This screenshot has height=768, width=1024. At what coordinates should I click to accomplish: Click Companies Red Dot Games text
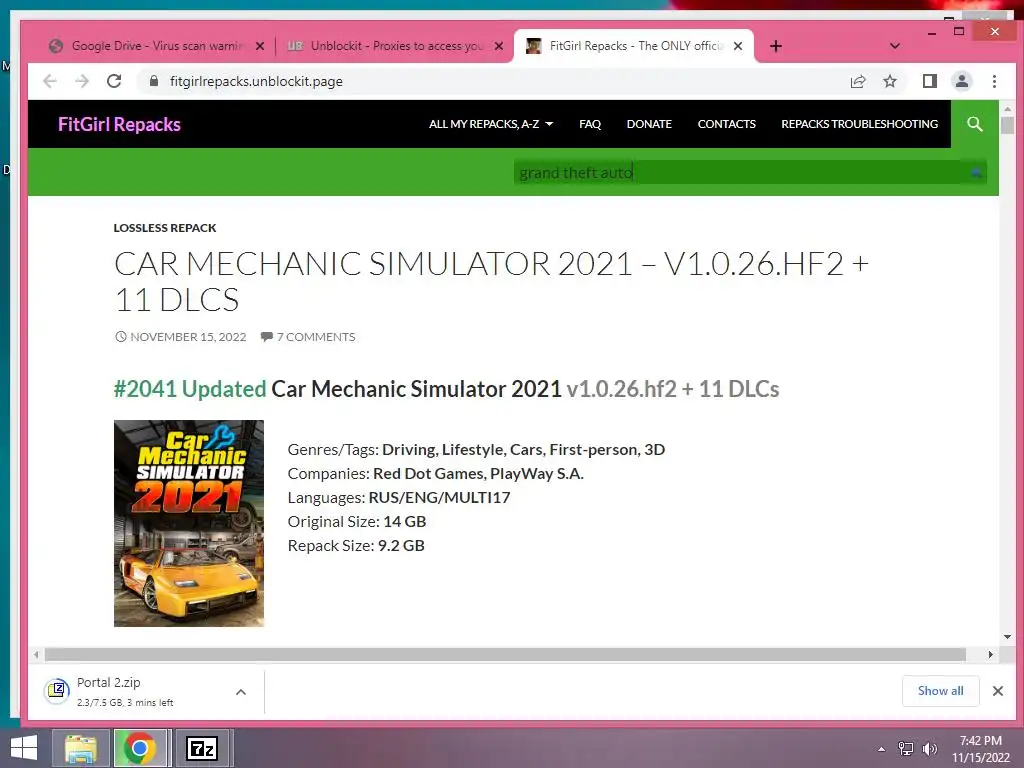(436, 473)
